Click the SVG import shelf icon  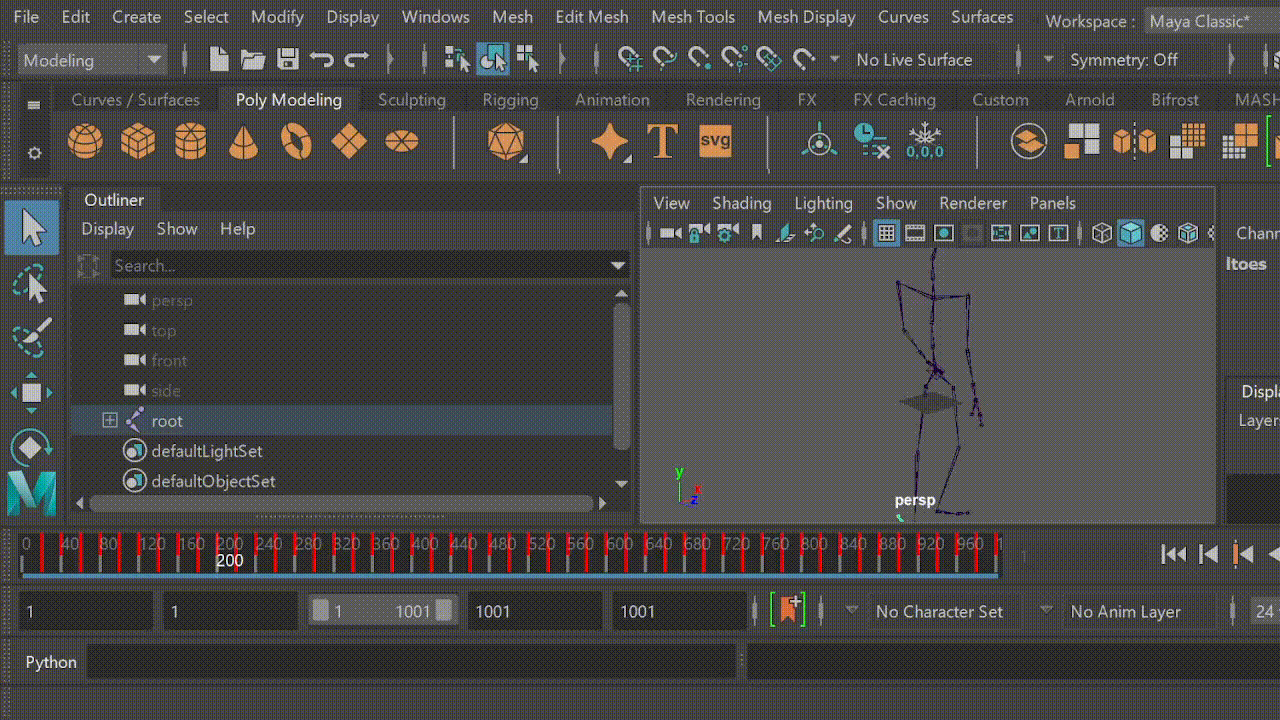[x=715, y=140]
